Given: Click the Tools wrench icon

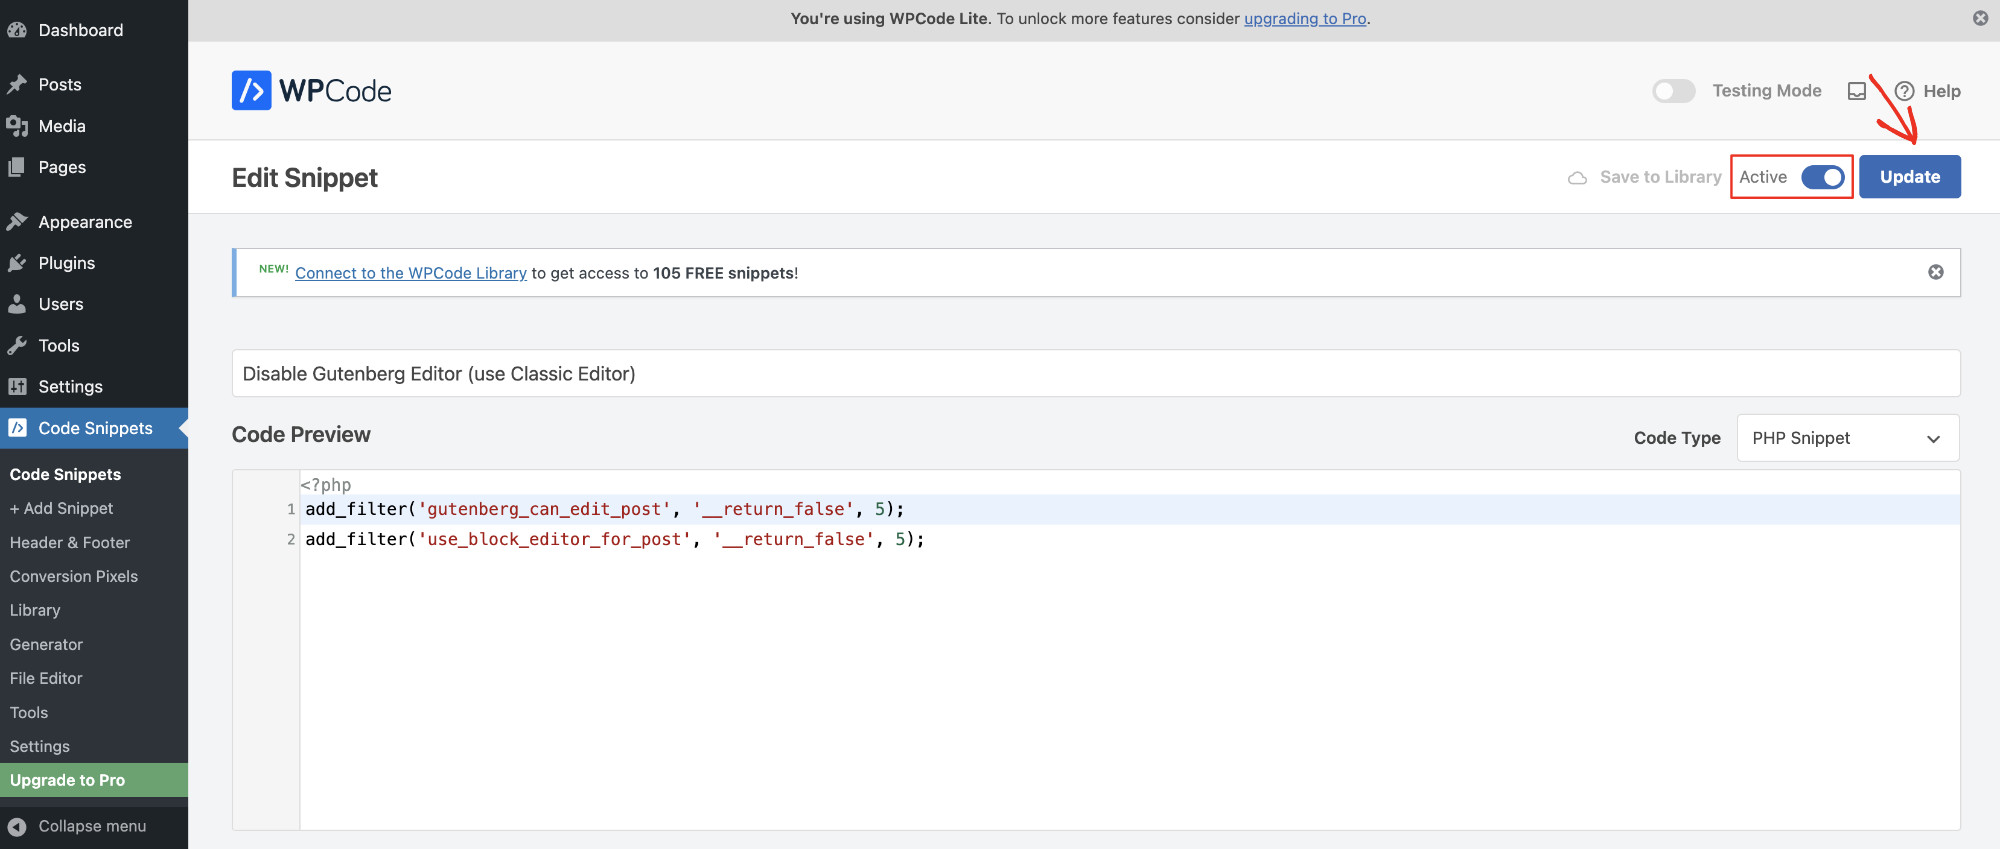Looking at the screenshot, I should pyautogui.click(x=17, y=345).
